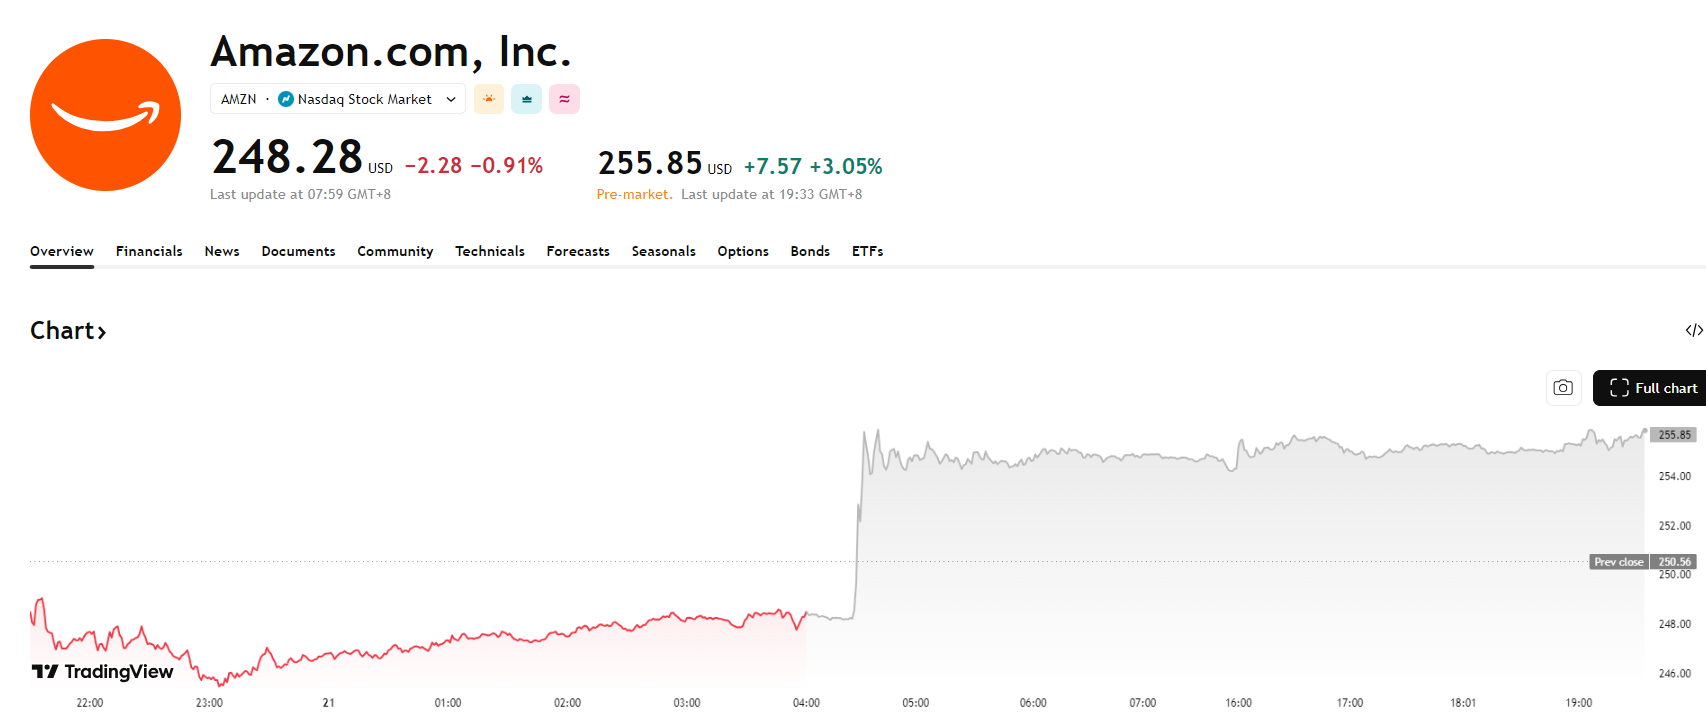Viewport: 1706px width, 725px height.
Task: Click the teal crown badge icon
Action: [x=526, y=99]
